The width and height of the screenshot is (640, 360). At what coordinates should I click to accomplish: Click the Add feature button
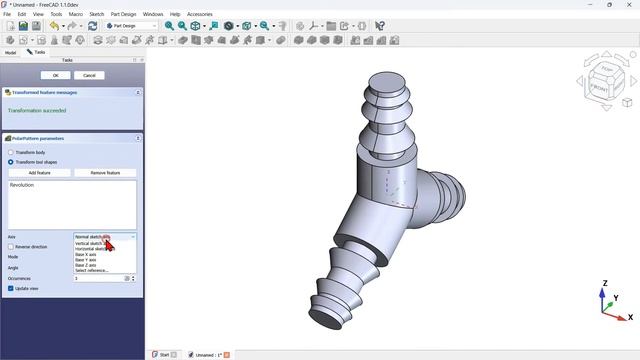pos(40,173)
